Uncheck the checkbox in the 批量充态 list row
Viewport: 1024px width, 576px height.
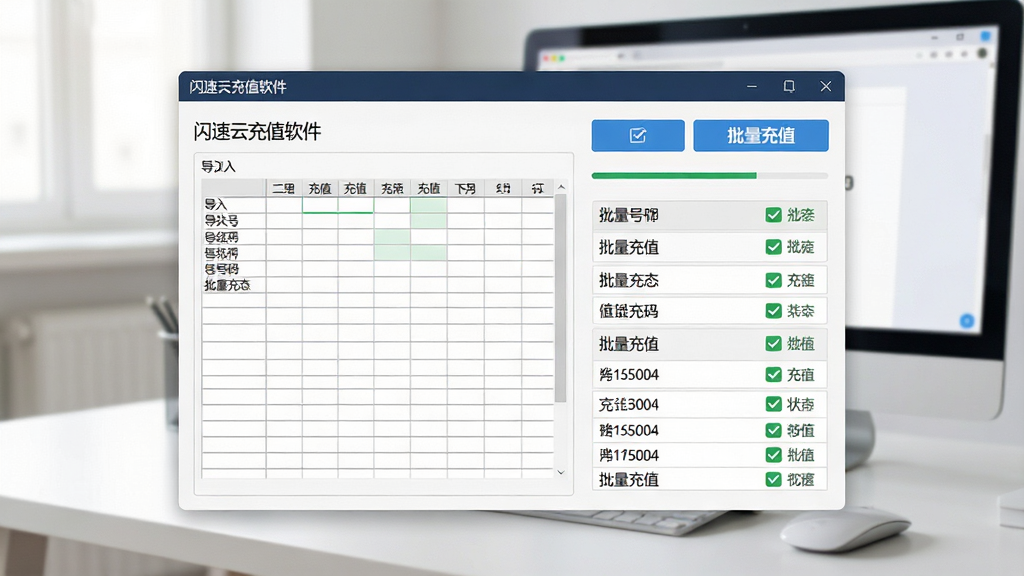tap(774, 280)
